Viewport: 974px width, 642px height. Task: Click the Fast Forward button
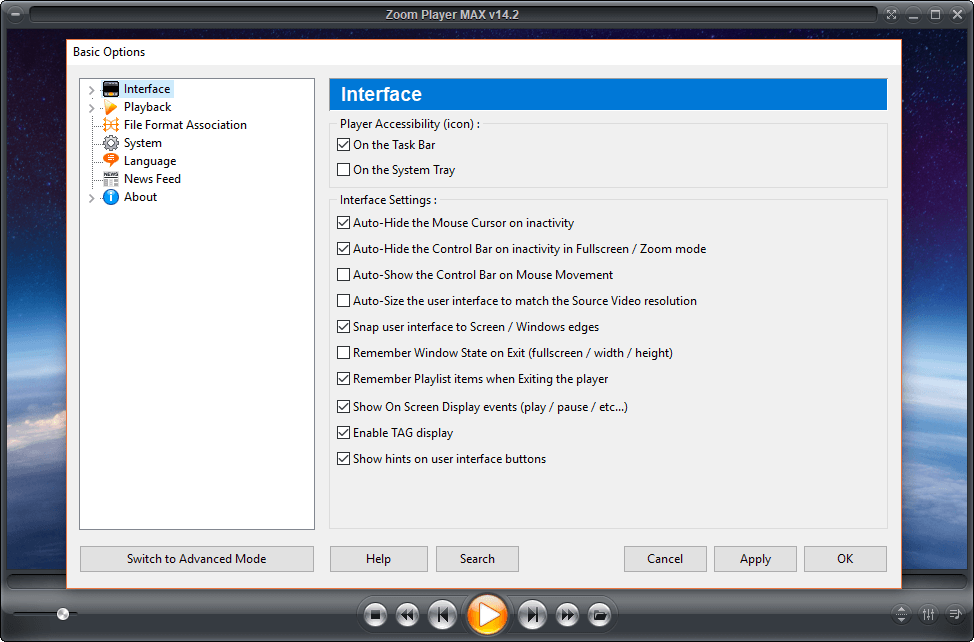coord(567,615)
